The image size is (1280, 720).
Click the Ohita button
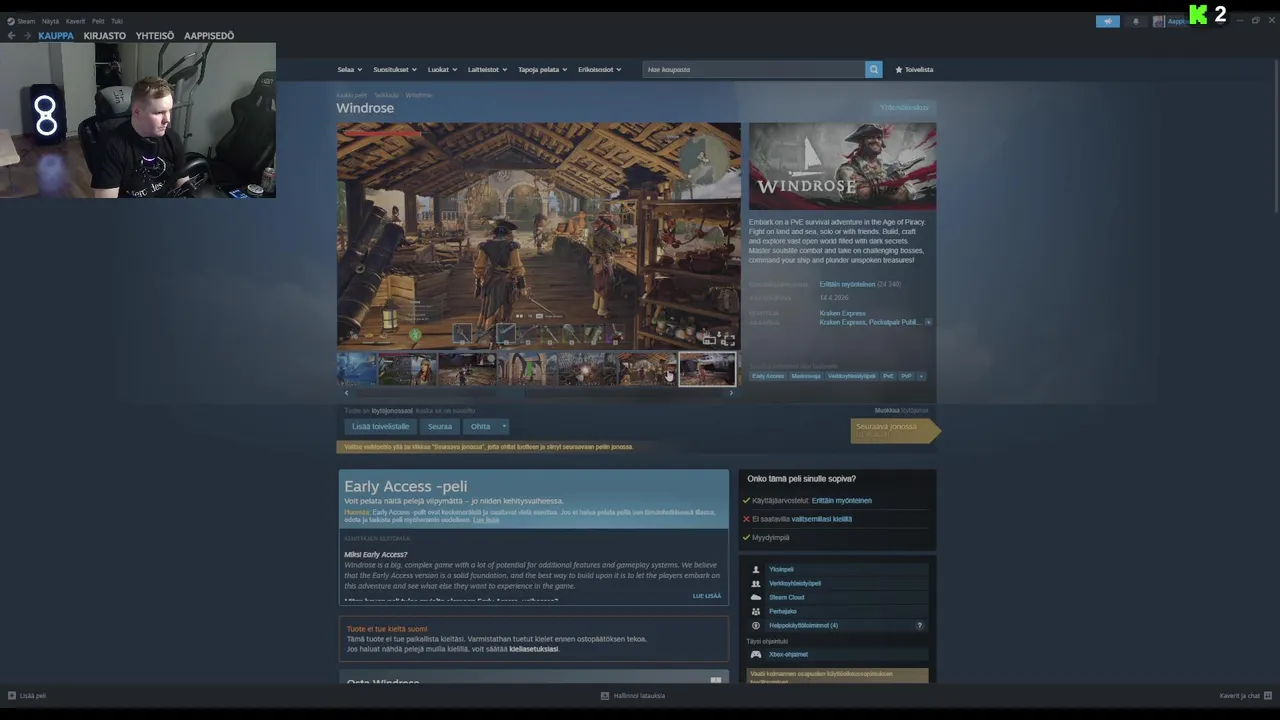pyautogui.click(x=481, y=427)
